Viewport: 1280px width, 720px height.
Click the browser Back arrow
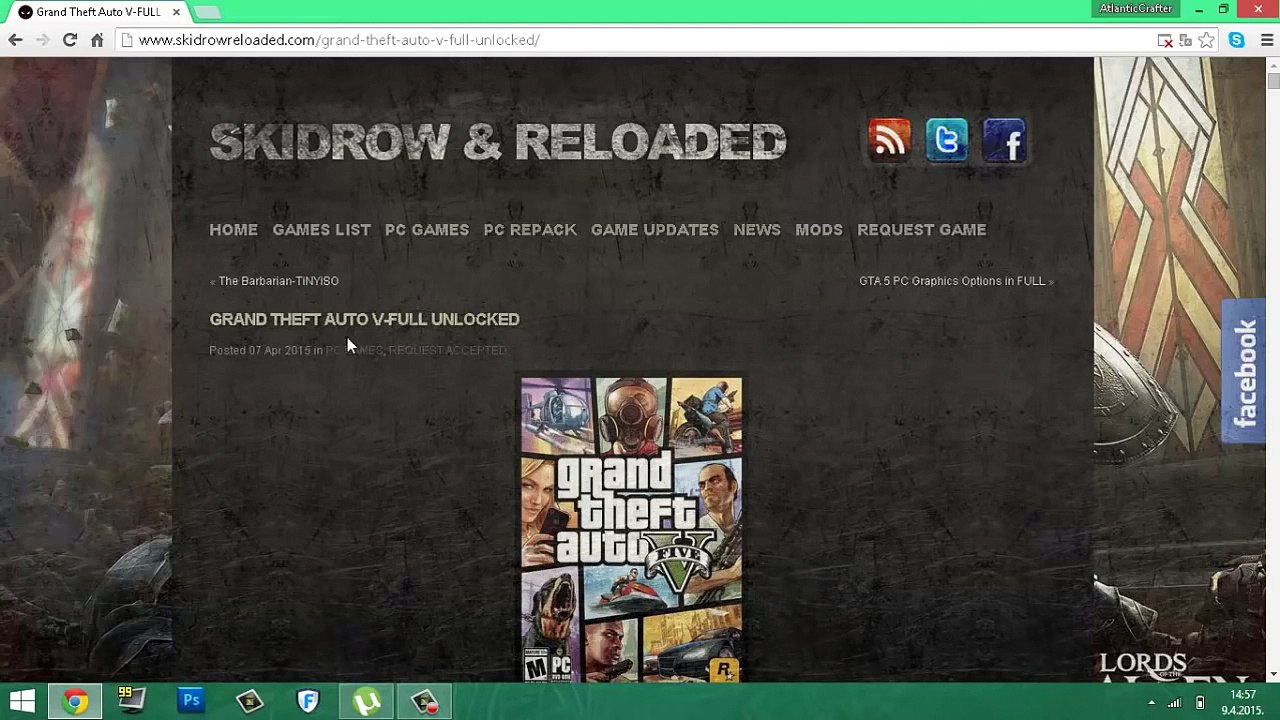click(x=15, y=40)
